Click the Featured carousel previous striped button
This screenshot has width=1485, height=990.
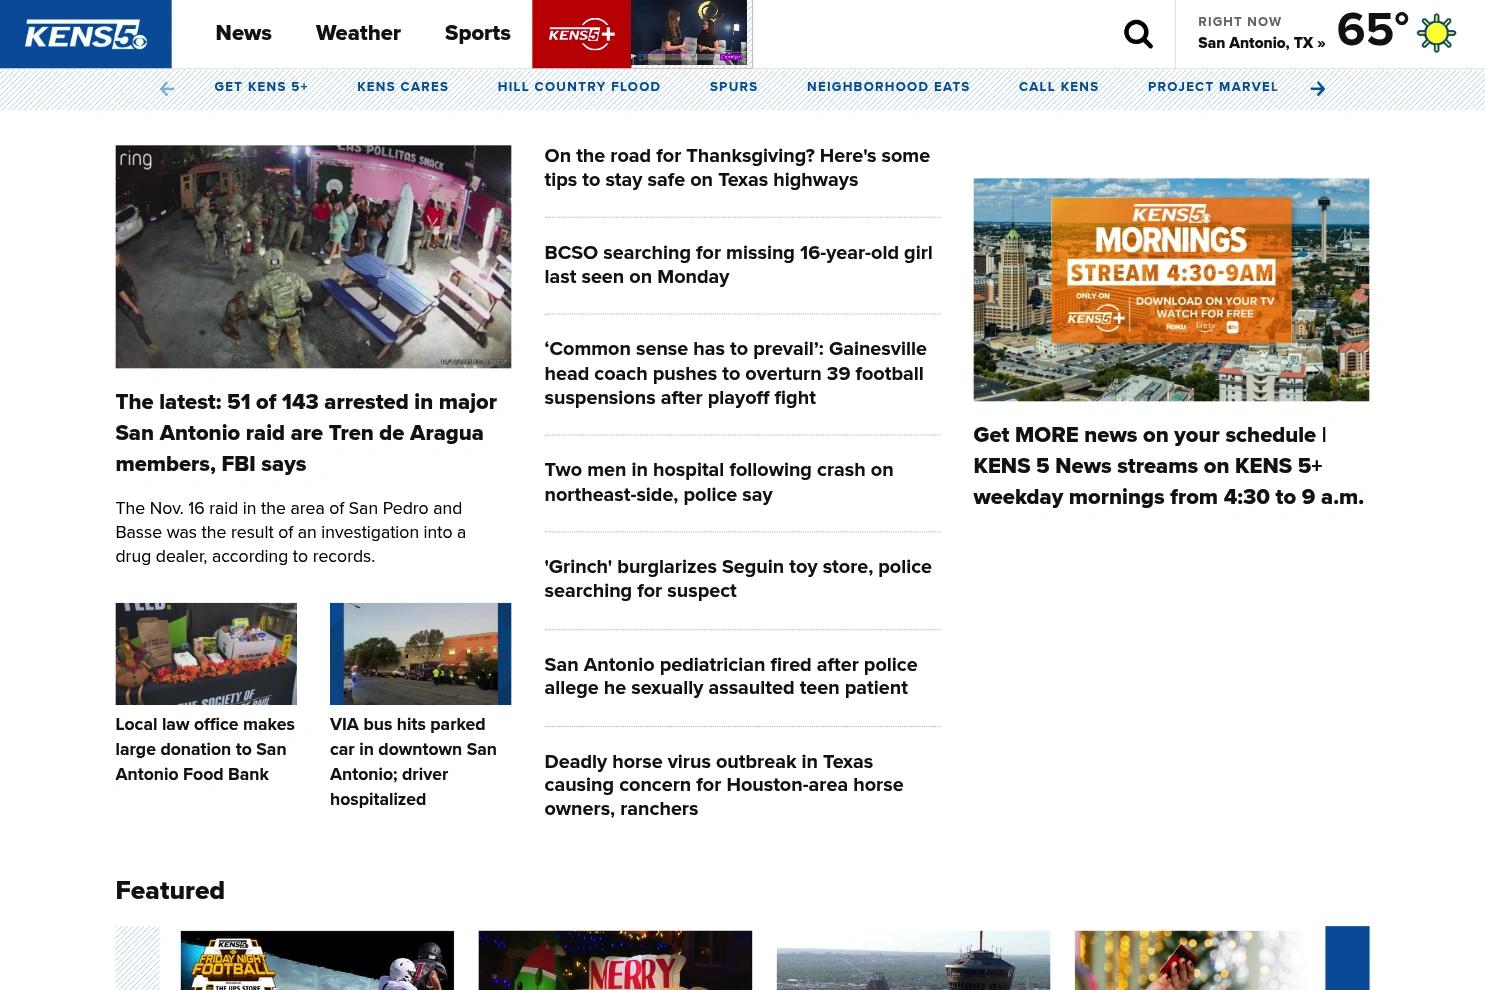[137, 958]
